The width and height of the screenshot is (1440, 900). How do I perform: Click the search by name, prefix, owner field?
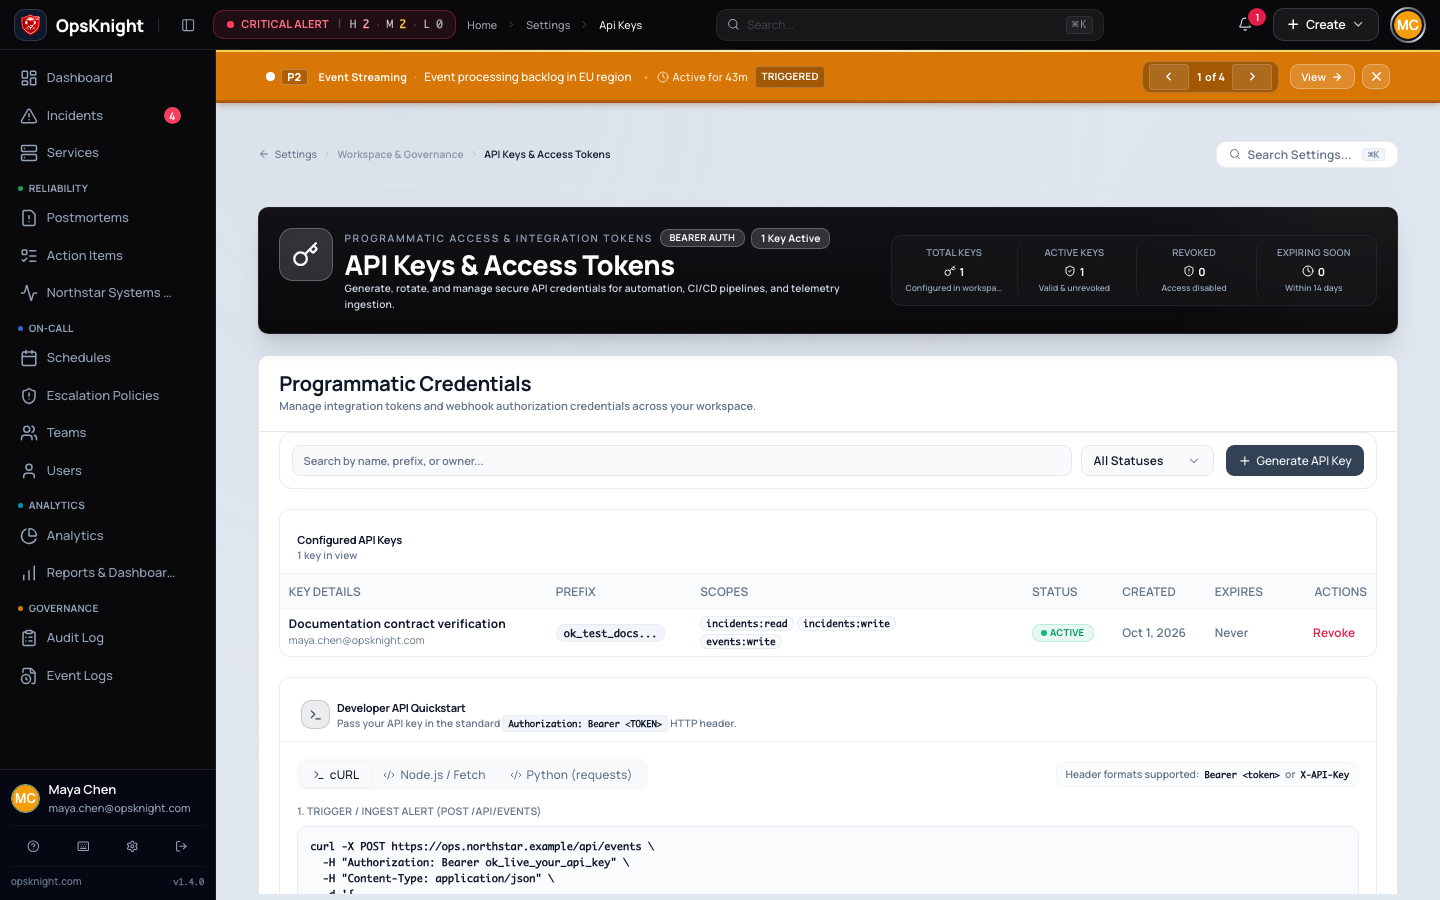pyautogui.click(x=681, y=461)
